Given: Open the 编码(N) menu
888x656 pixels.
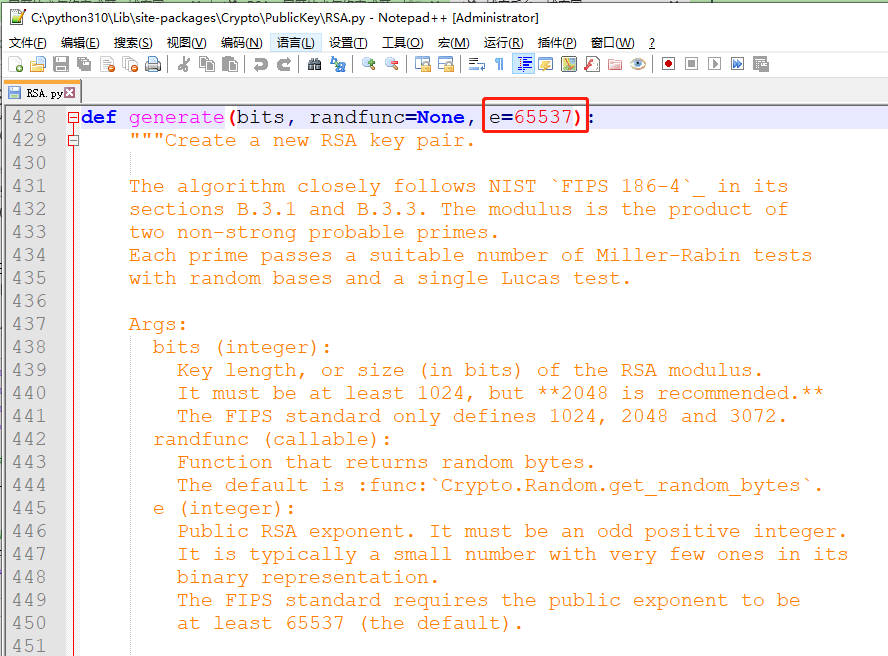Looking at the screenshot, I should pos(242,43).
